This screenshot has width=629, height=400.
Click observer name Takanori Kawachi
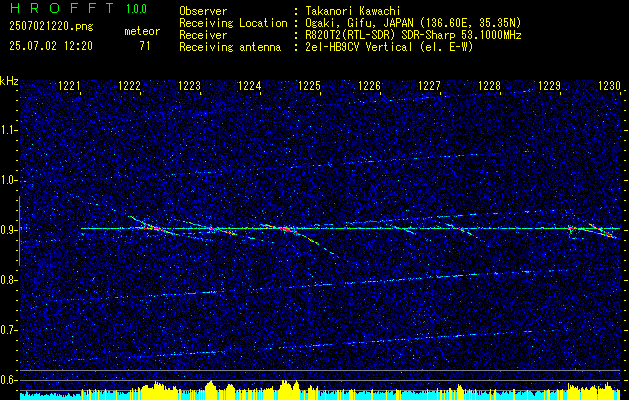(352, 11)
